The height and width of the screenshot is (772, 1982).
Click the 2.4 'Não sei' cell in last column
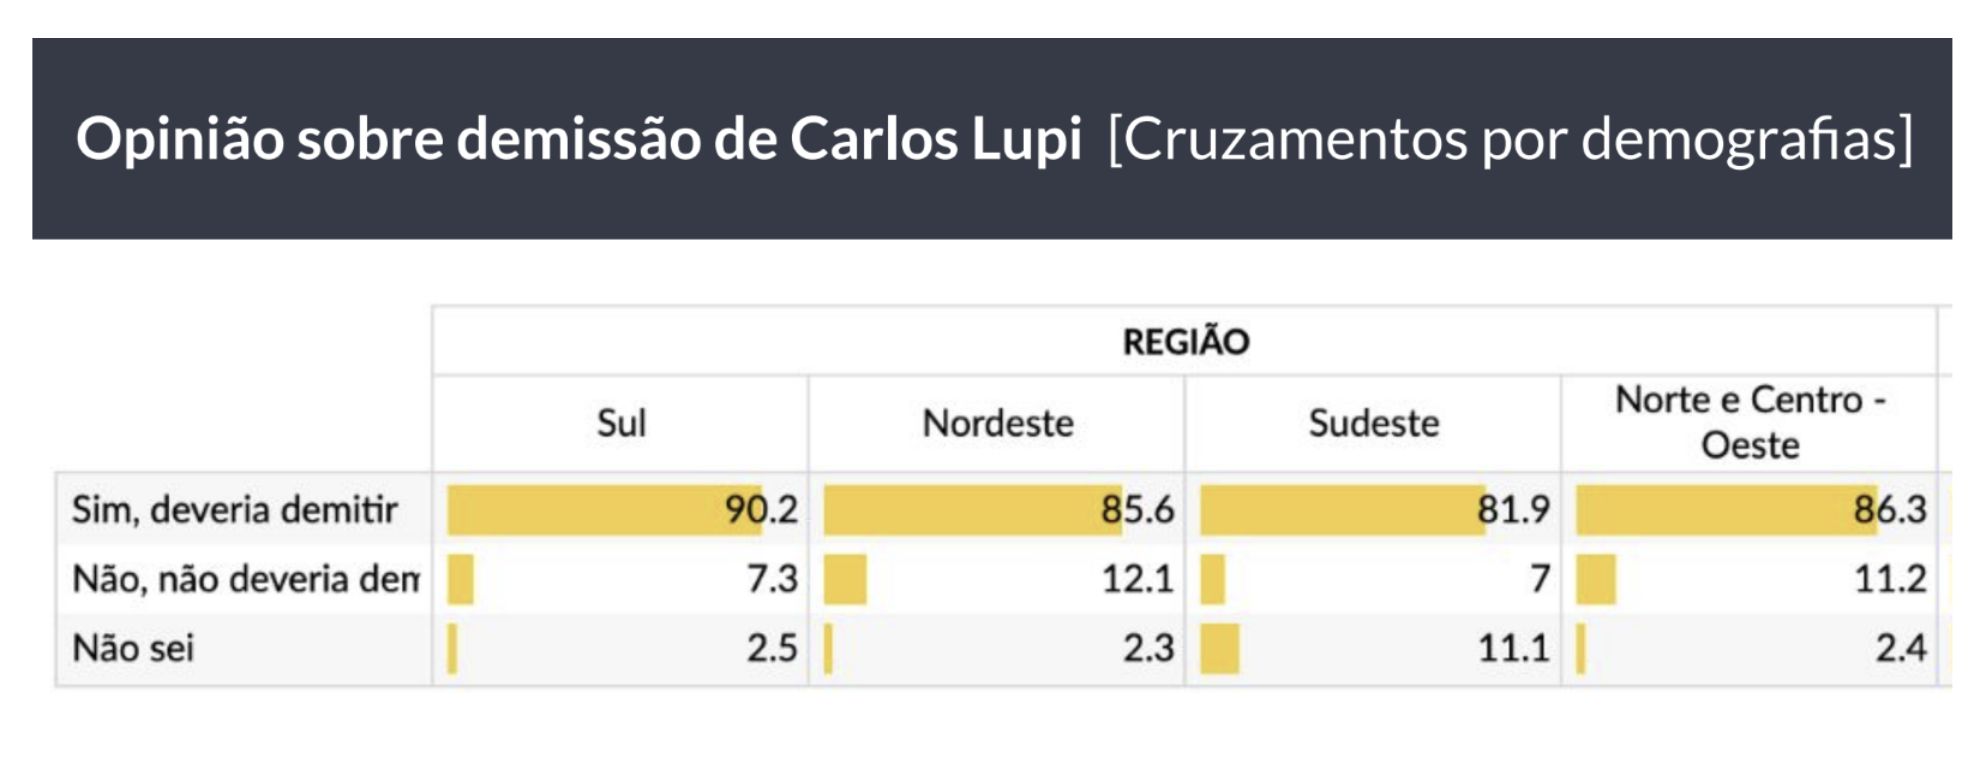(x=1750, y=648)
